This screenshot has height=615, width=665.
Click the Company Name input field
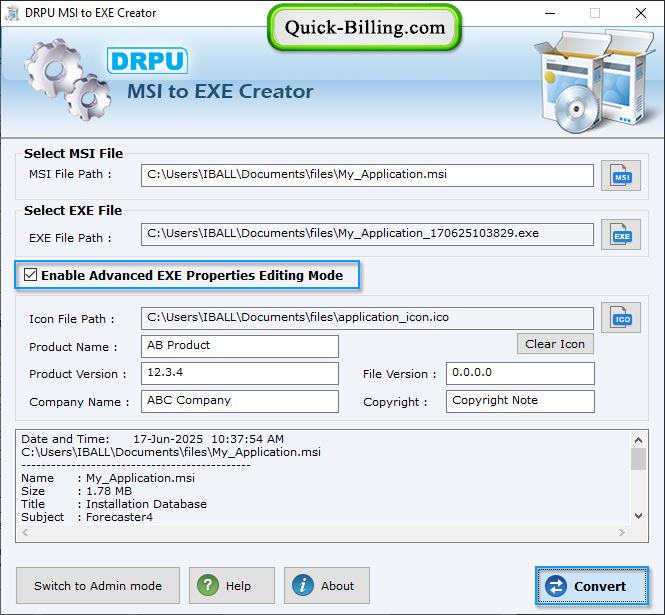[x=239, y=401]
